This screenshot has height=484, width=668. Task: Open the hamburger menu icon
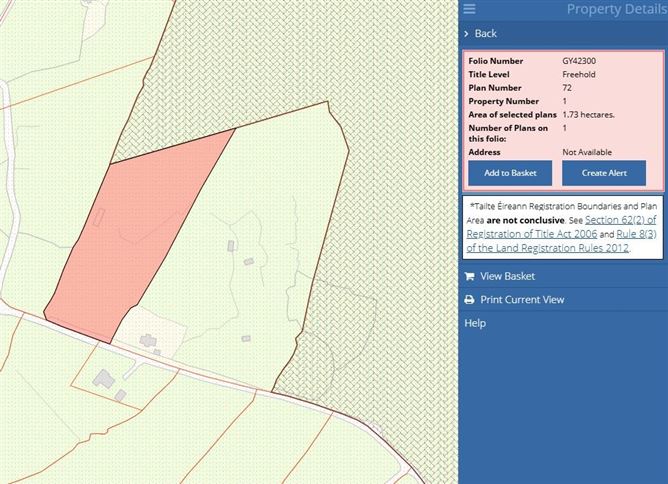[469, 10]
